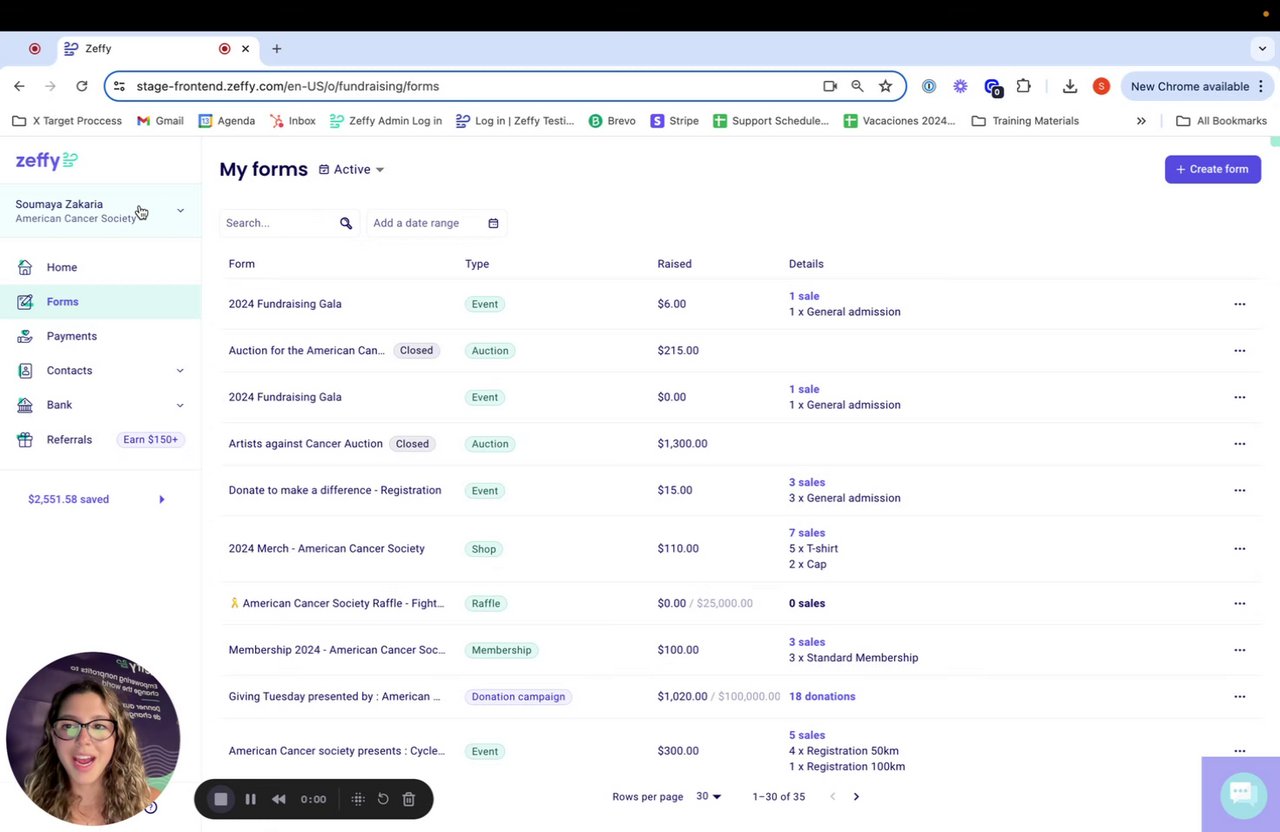The height and width of the screenshot is (832, 1280).
Task: Restart the recording
Action: click(x=383, y=799)
